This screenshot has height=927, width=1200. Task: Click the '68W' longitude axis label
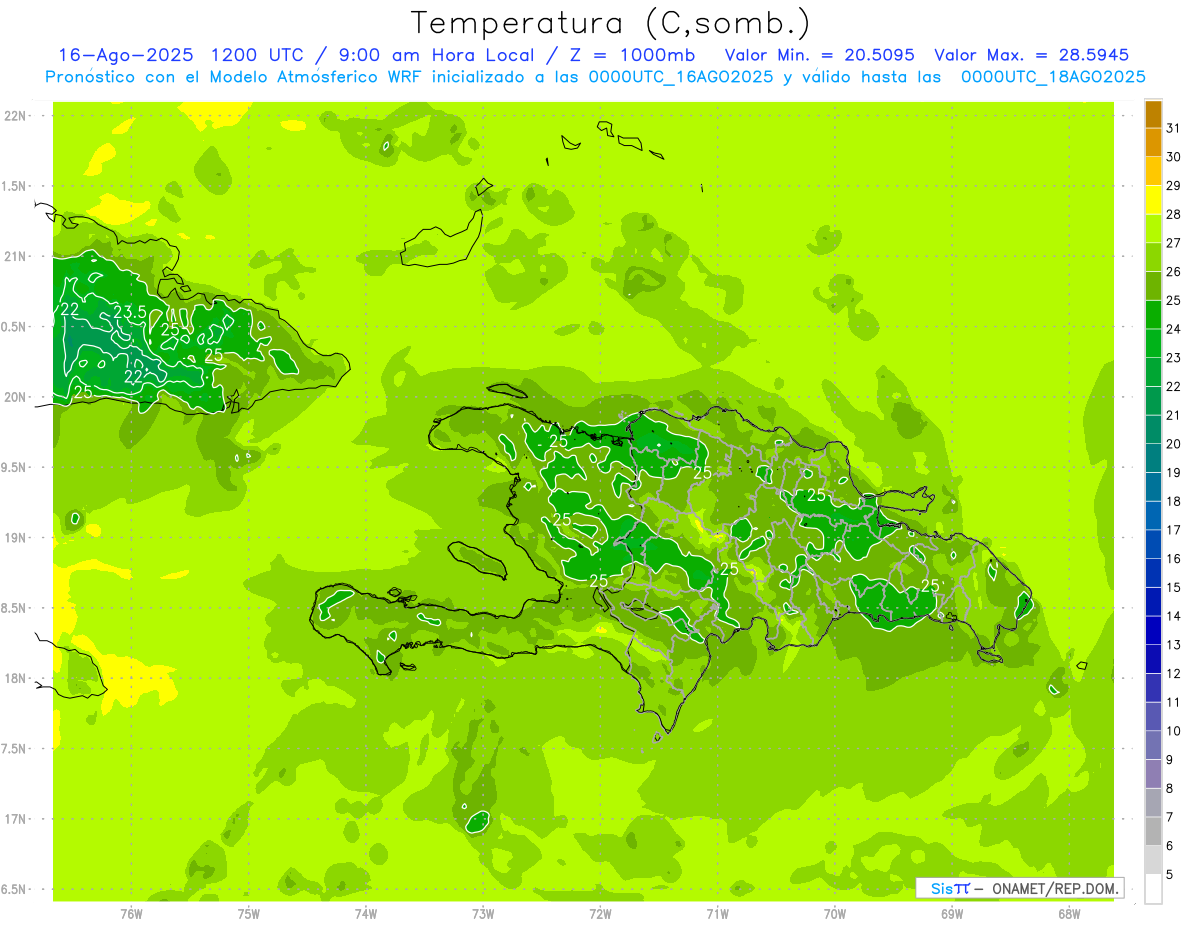(x=1068, y=913)
